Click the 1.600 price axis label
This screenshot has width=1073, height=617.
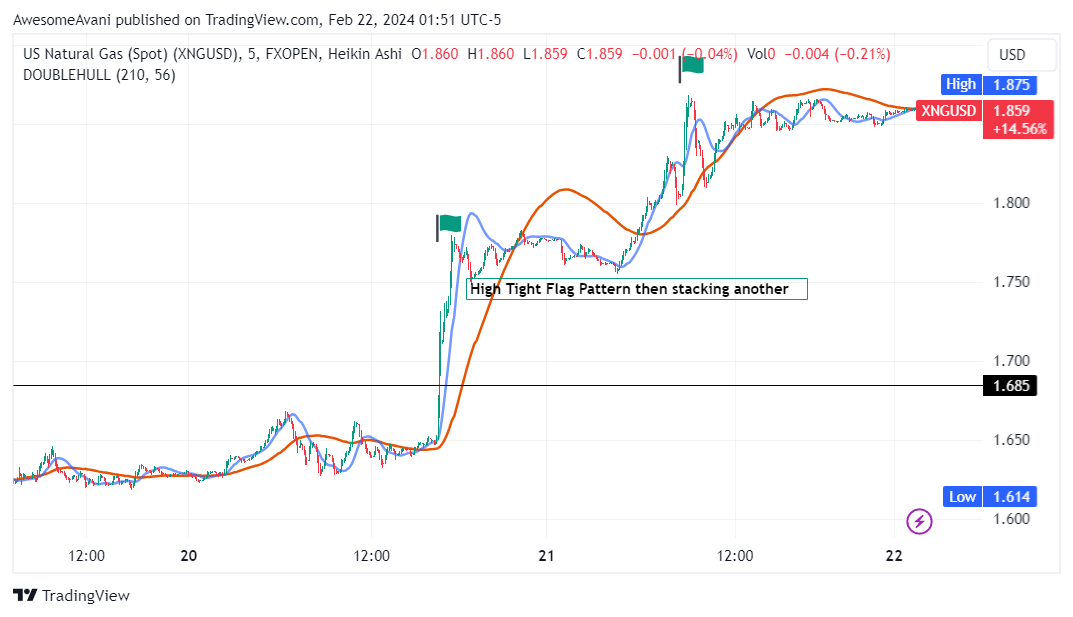(1011, 518)
